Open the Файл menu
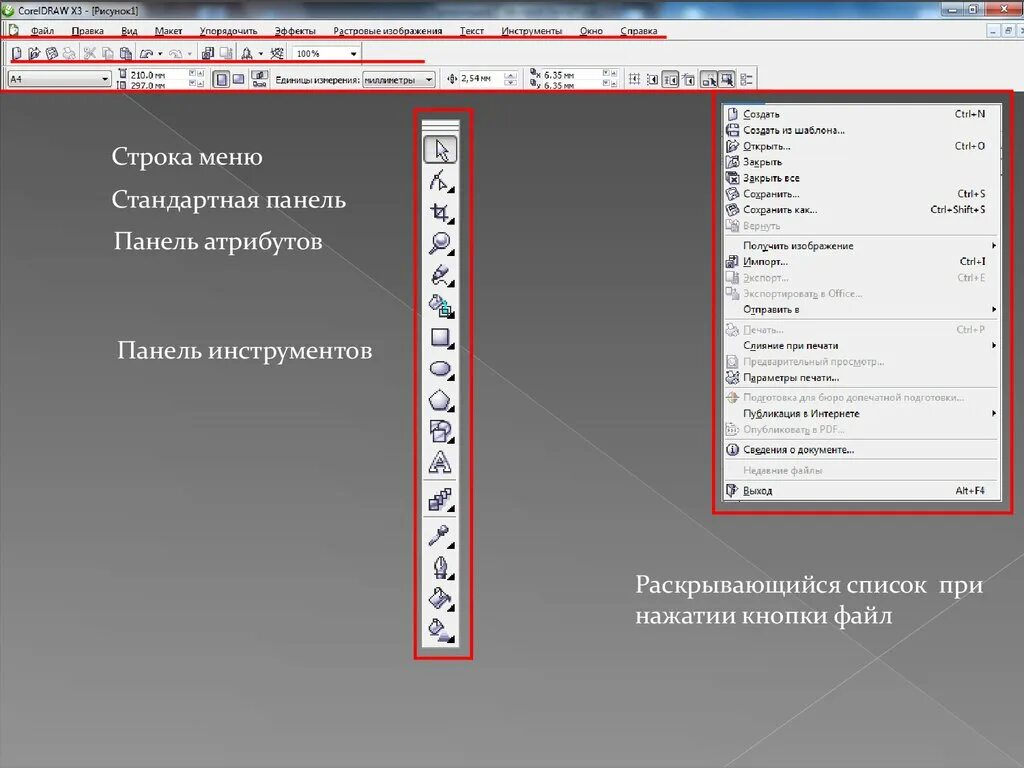Screen dimensions: 1024x768 click(42, 31)
